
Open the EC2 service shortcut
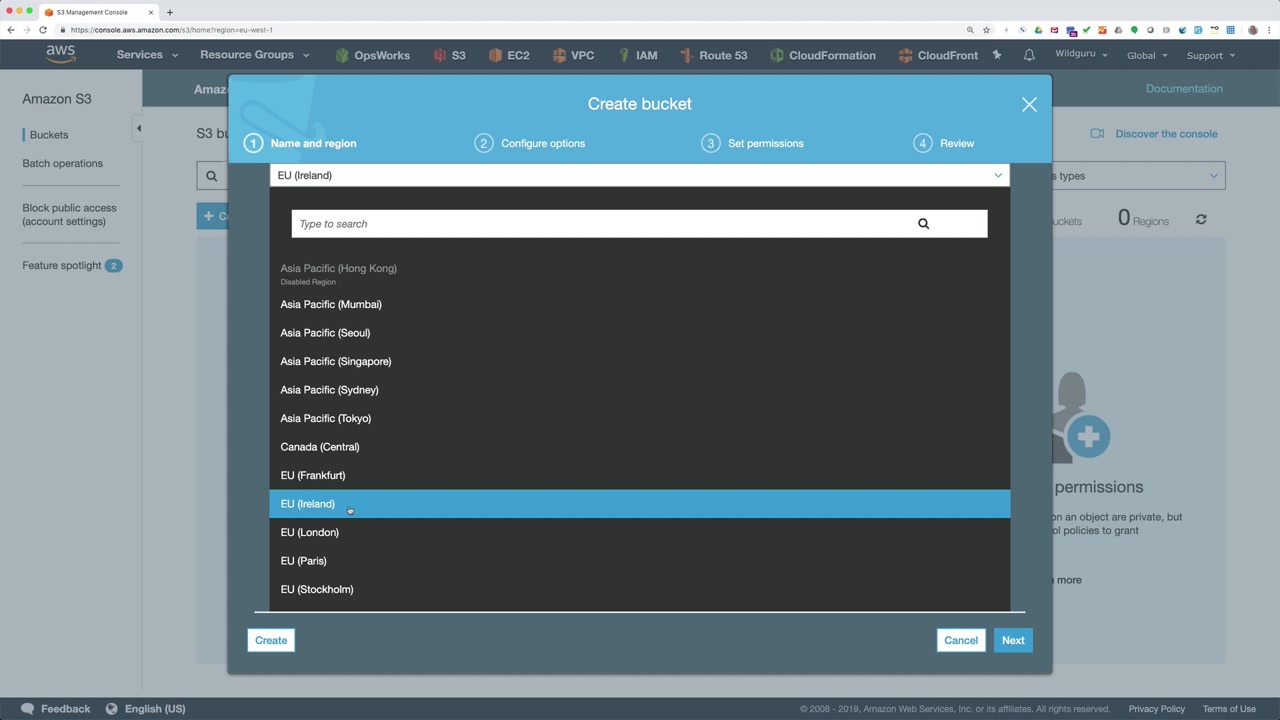[509, 55]
